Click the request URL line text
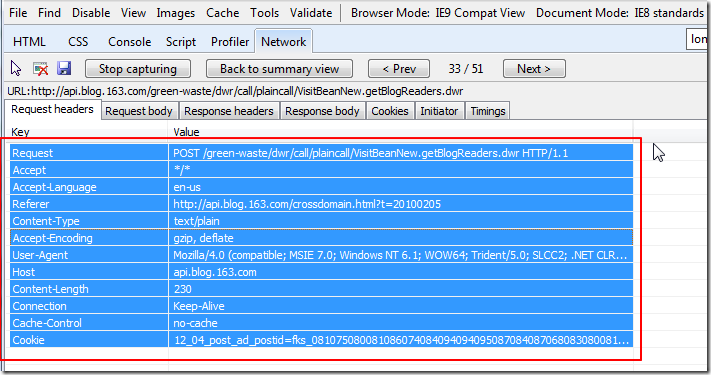711x375 pixels. point(235,91)
